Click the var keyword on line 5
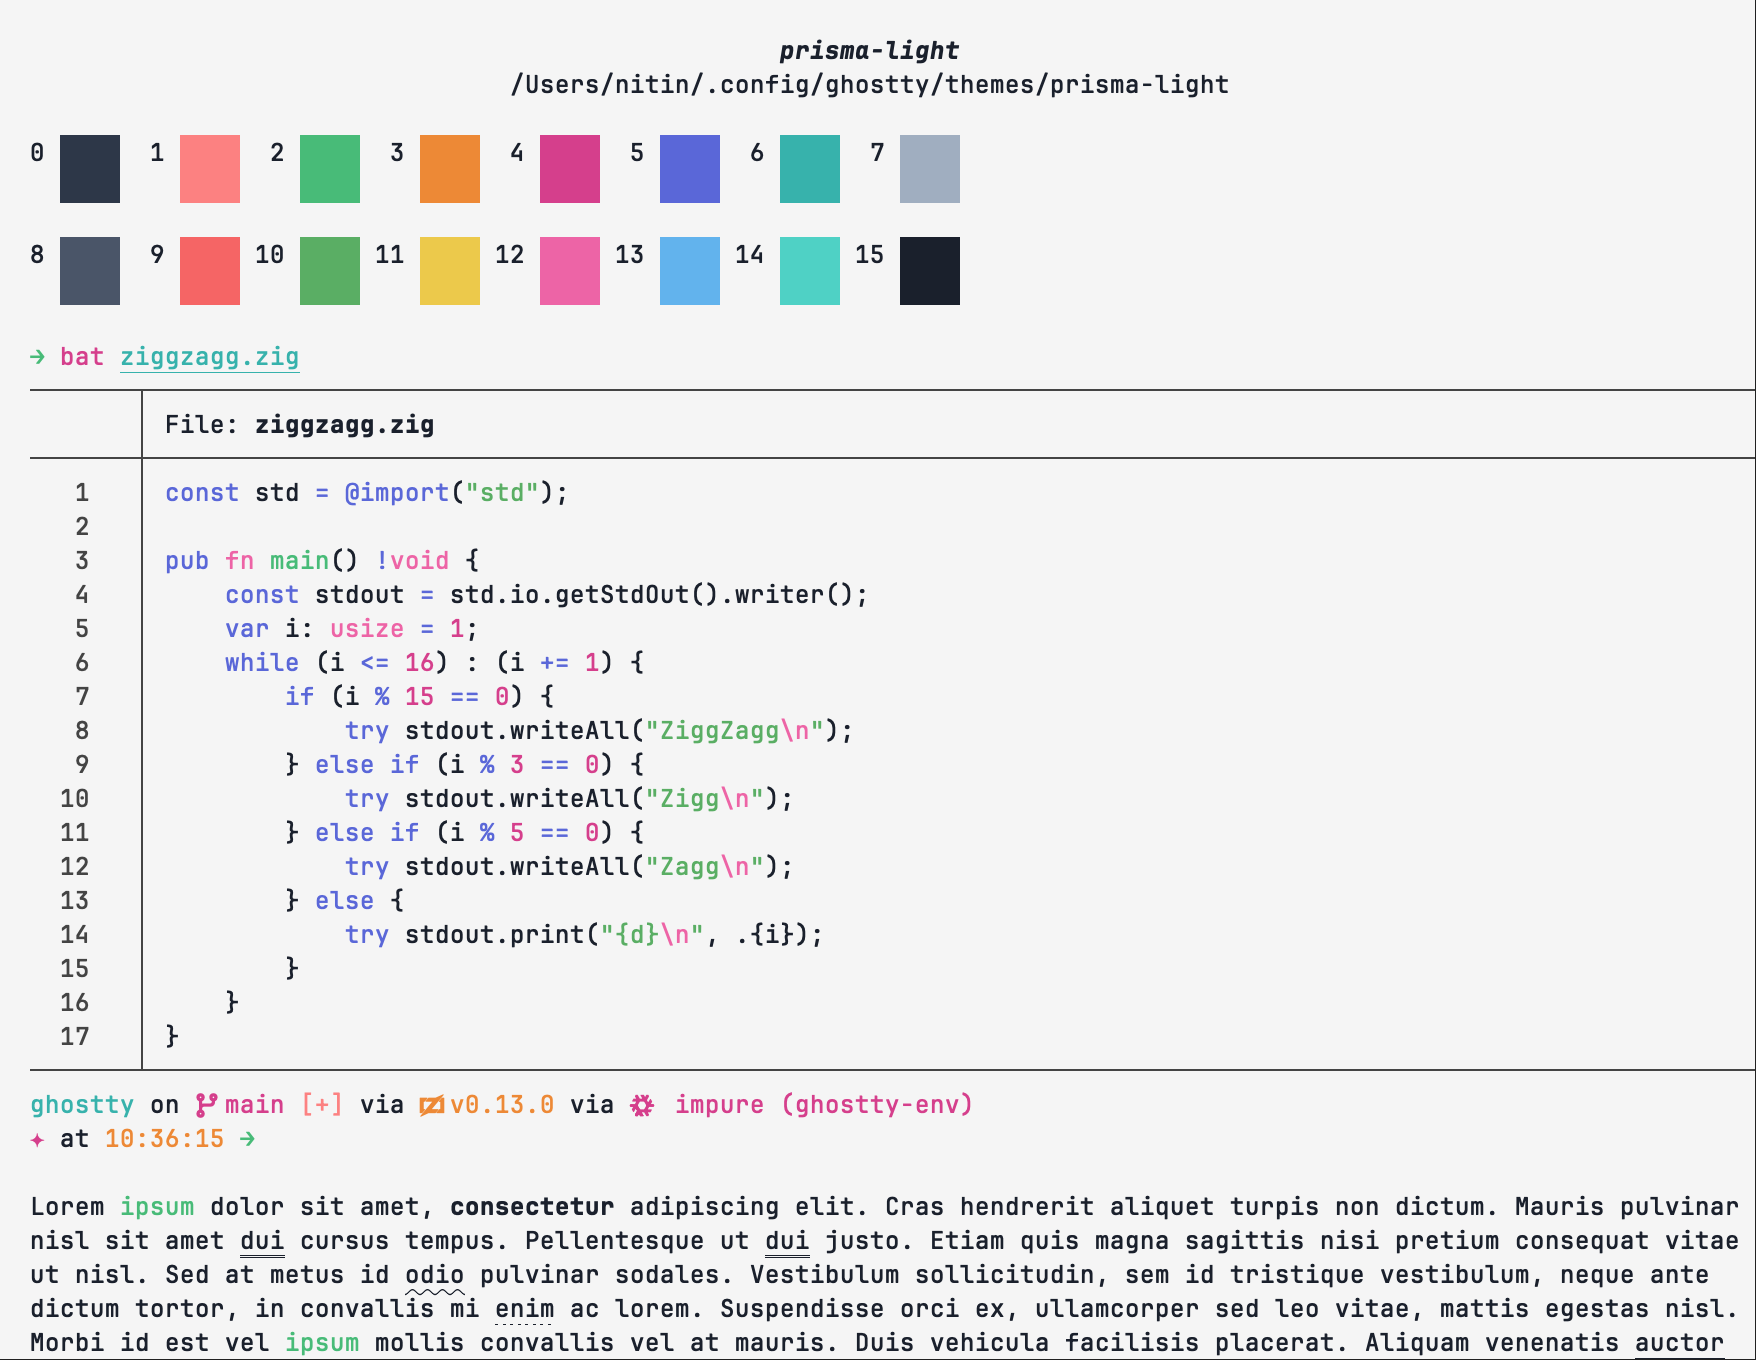Image resolution: width=1756 pixels, height=1360 pixels. point(247,629)
